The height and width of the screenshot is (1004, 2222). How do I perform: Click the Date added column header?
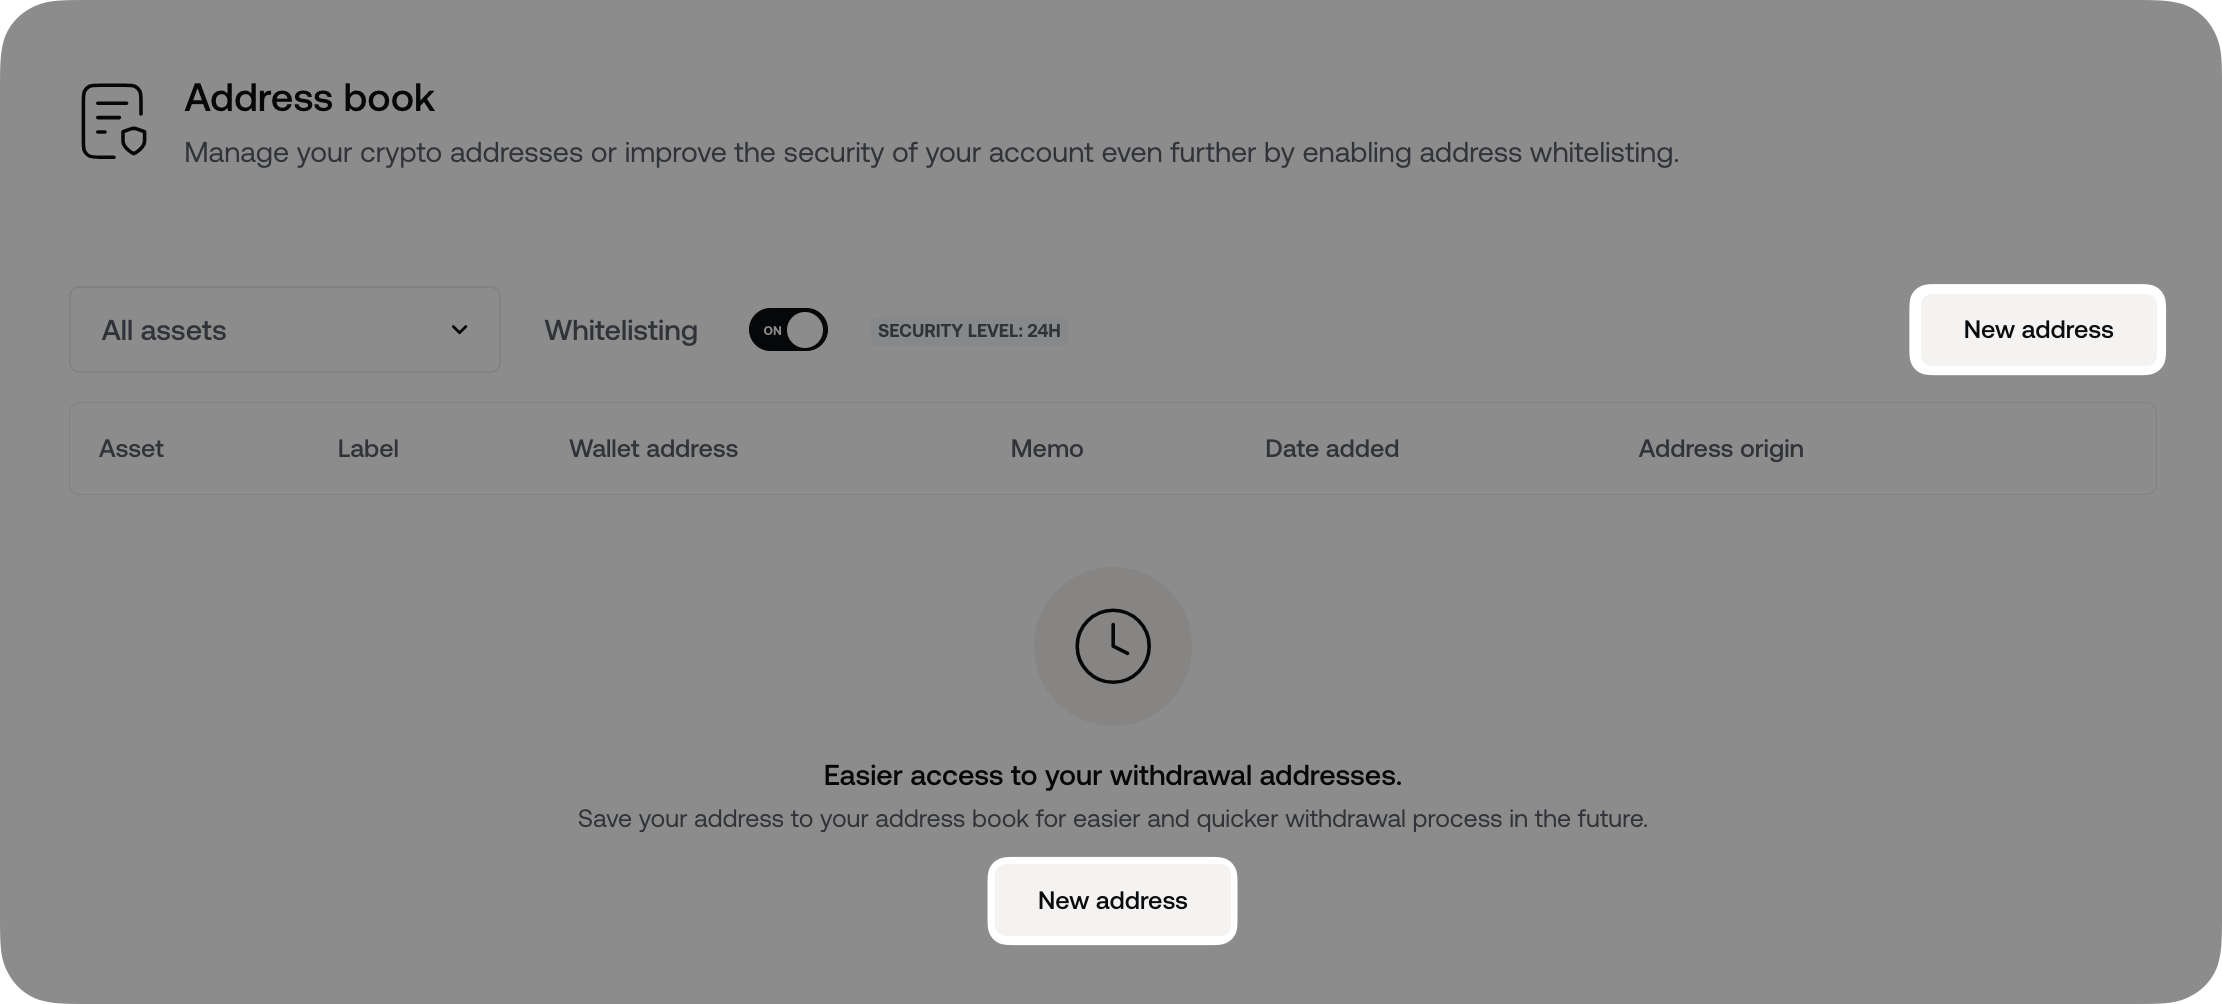click(x=1331, y=448)
